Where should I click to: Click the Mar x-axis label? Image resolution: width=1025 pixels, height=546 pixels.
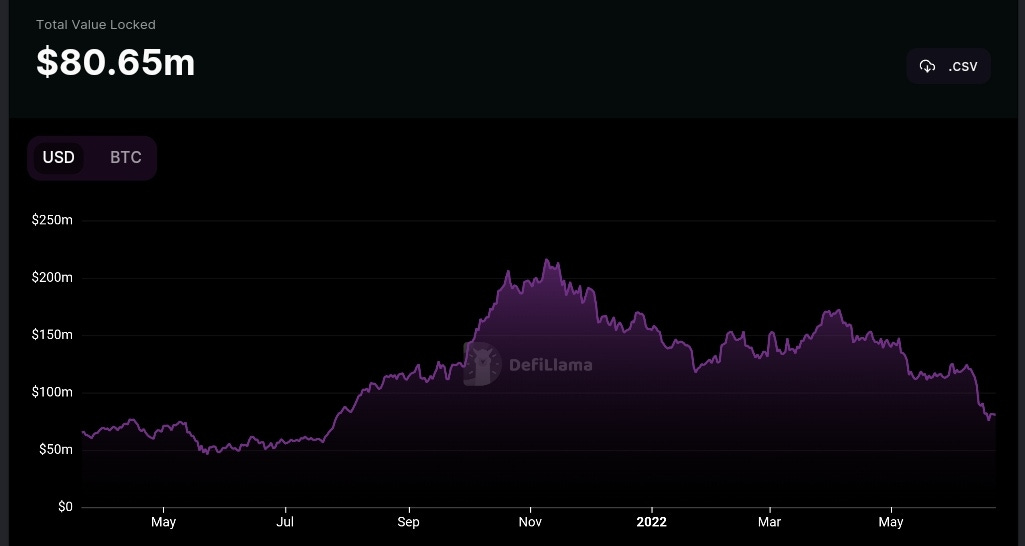point(769,522)
